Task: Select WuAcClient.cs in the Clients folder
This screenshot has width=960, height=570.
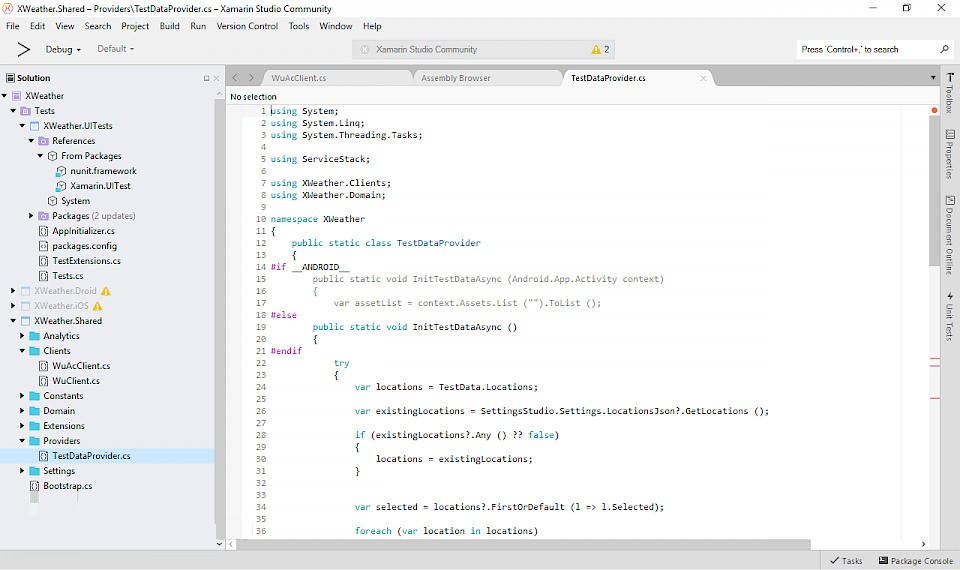Action: [x=81, y=366]
